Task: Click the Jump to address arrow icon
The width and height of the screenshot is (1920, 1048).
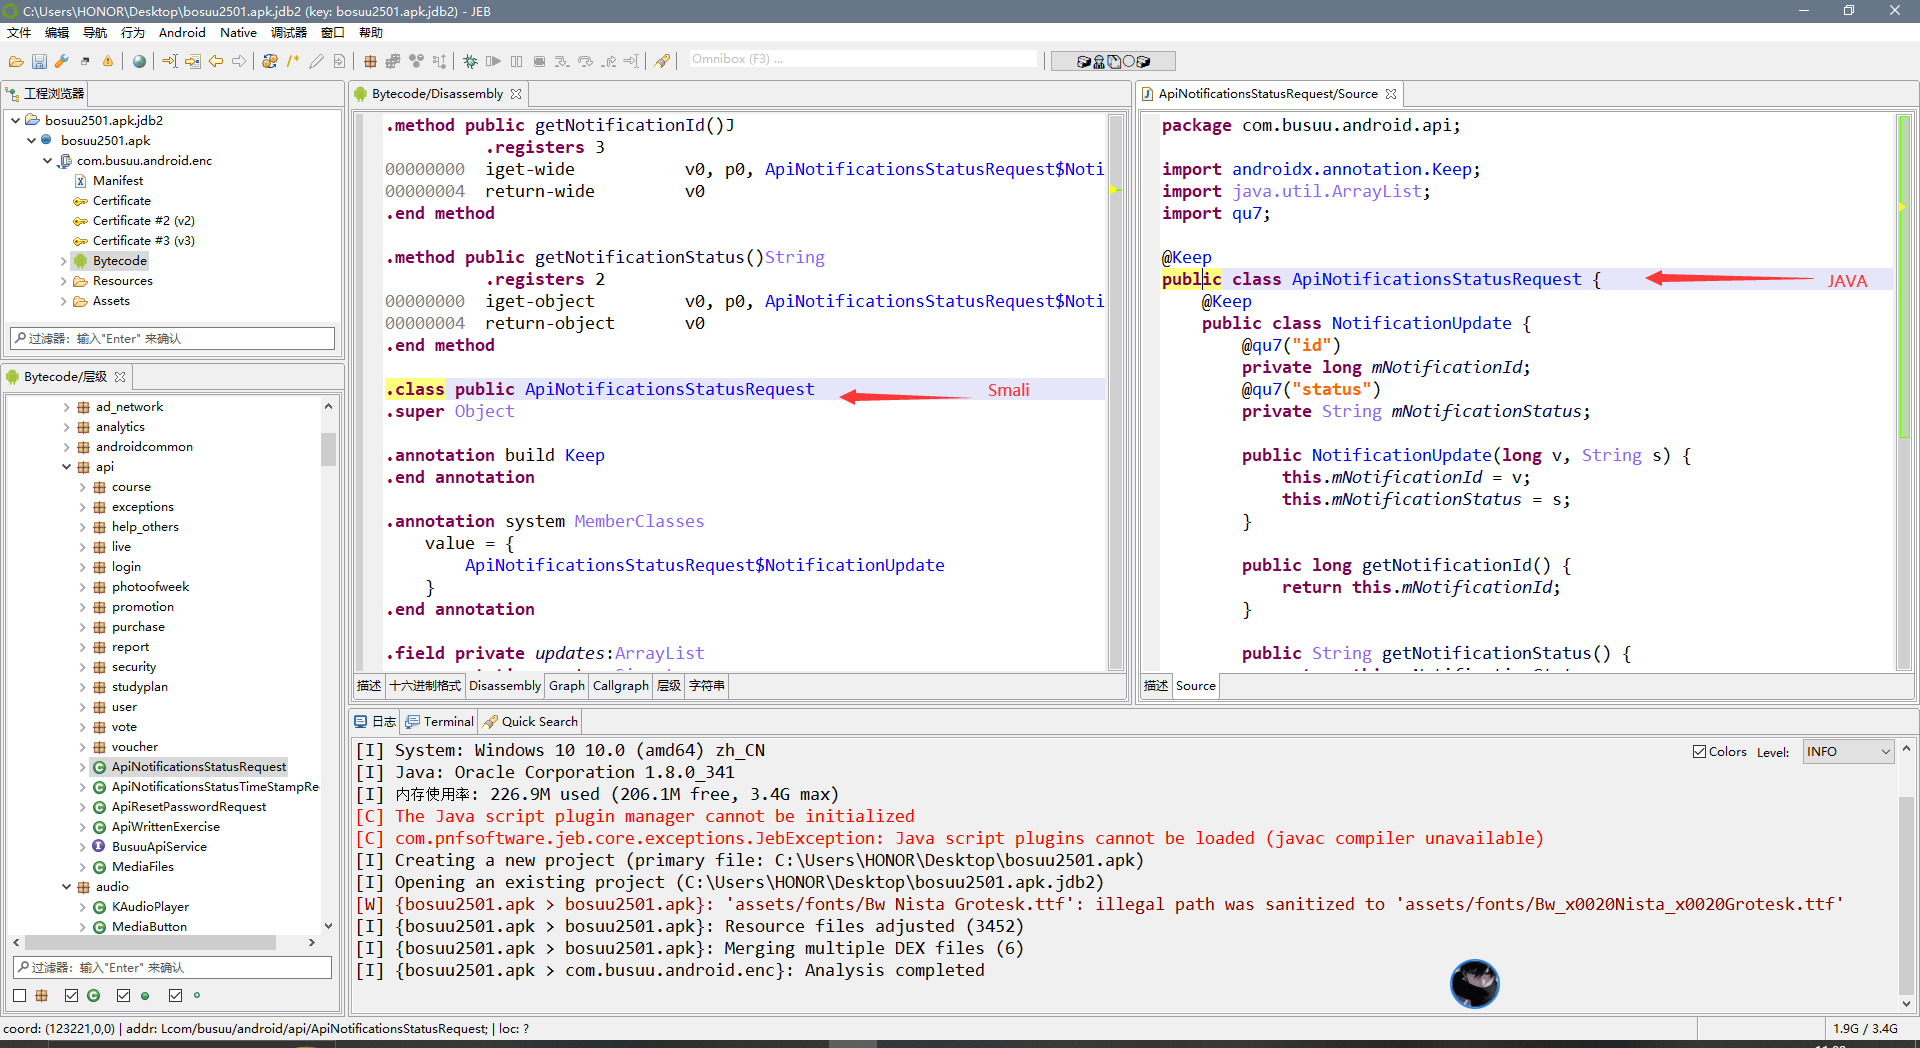Action: pyautogui.click(x=170, y=62)
